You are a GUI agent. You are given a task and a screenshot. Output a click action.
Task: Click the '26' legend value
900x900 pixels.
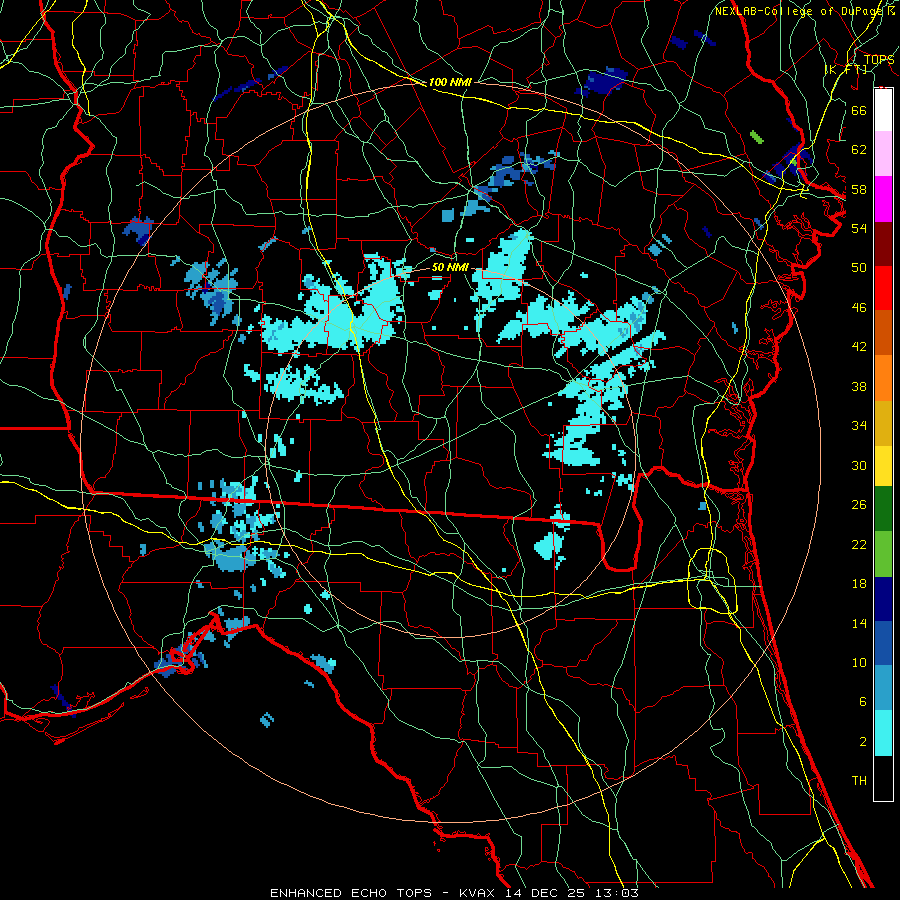(859, 505)
